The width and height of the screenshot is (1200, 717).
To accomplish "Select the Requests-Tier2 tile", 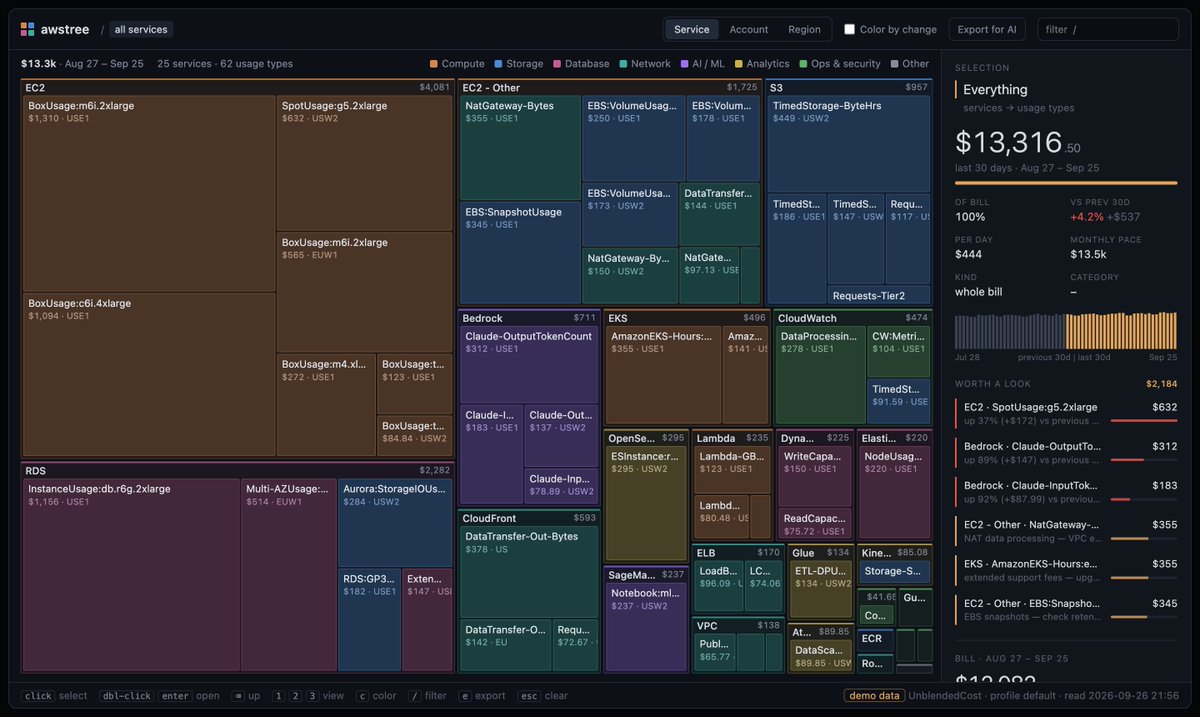I will pyautogui.click(x=879, y=295).
